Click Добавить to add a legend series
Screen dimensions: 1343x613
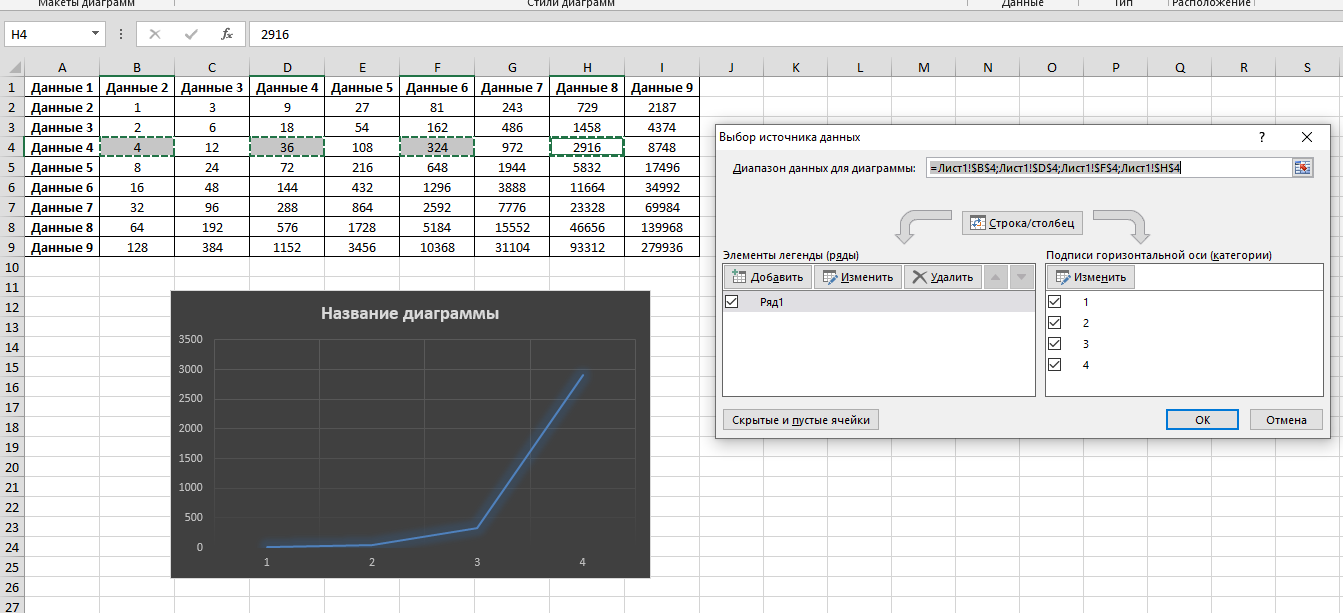click(767, 277)
